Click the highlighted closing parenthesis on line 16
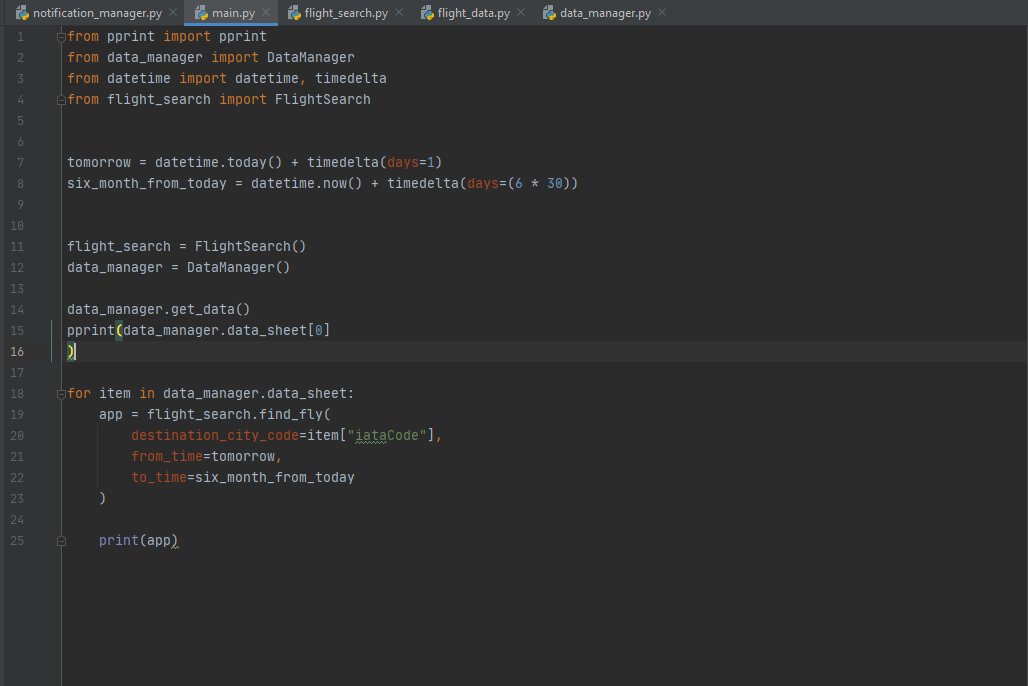Screen dimensions: 1028x686 point(70,352)
